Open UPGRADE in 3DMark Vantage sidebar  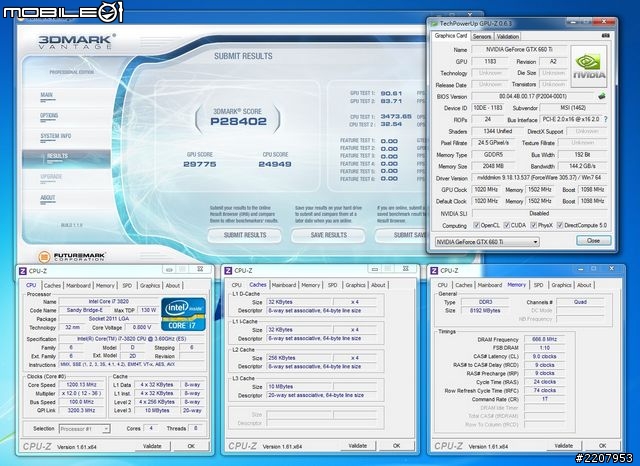pos(51,177)
